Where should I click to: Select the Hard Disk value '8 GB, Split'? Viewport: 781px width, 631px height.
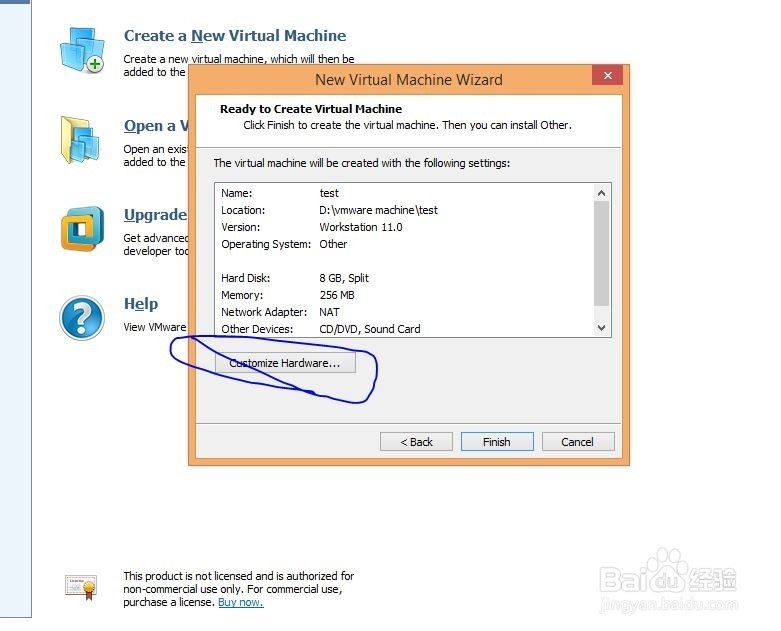344,278
